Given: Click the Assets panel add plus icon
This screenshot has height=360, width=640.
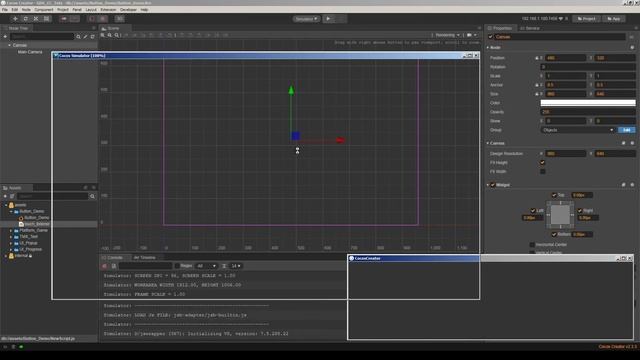Looking at the screenshot, I should [5, 196].
